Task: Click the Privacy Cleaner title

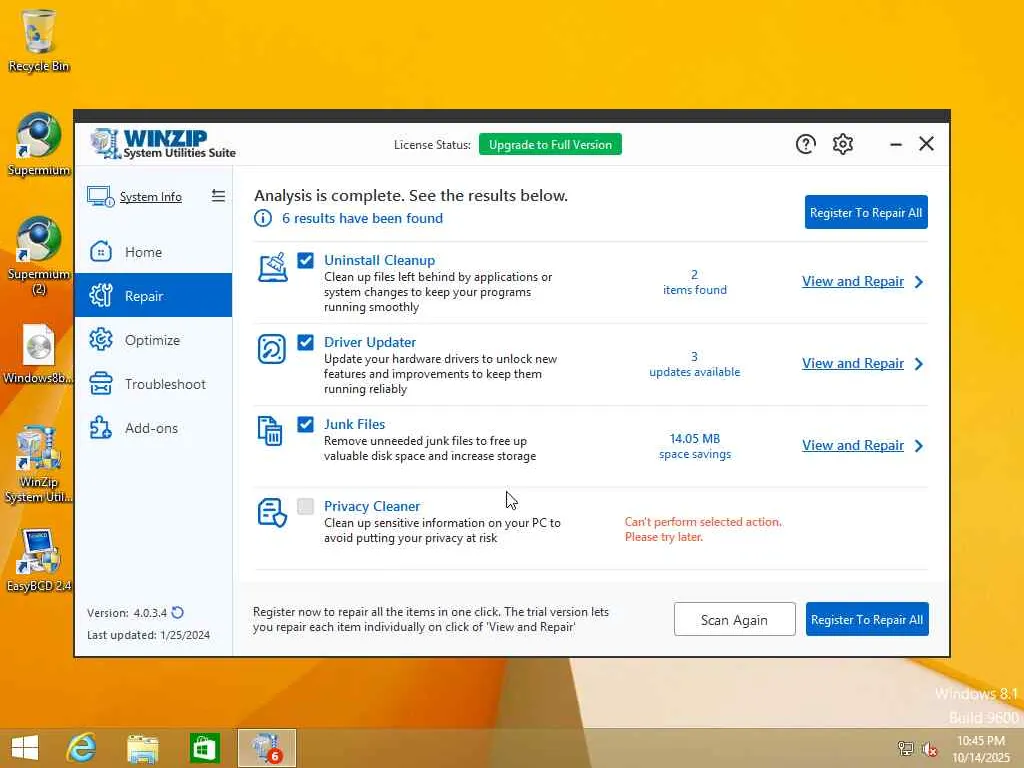Action: pos(372,506)
